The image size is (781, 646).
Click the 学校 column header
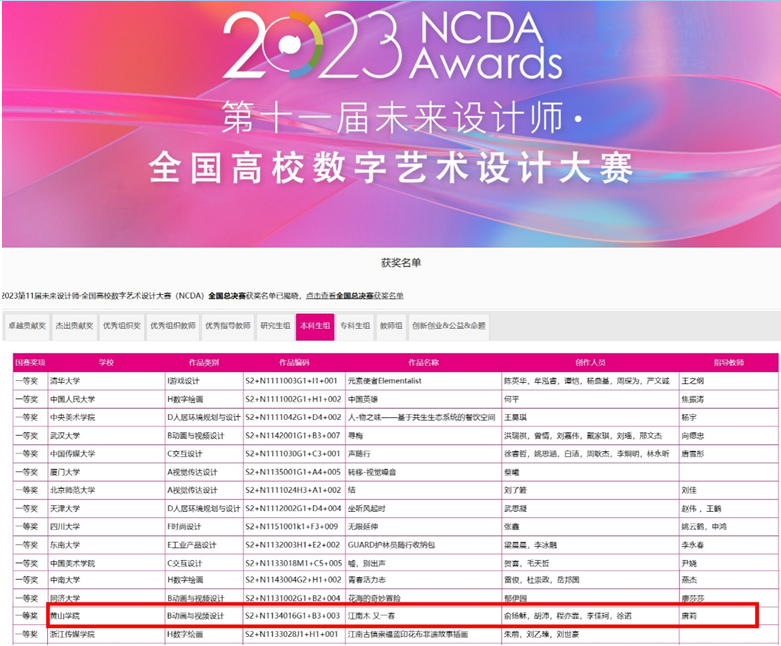106,363
